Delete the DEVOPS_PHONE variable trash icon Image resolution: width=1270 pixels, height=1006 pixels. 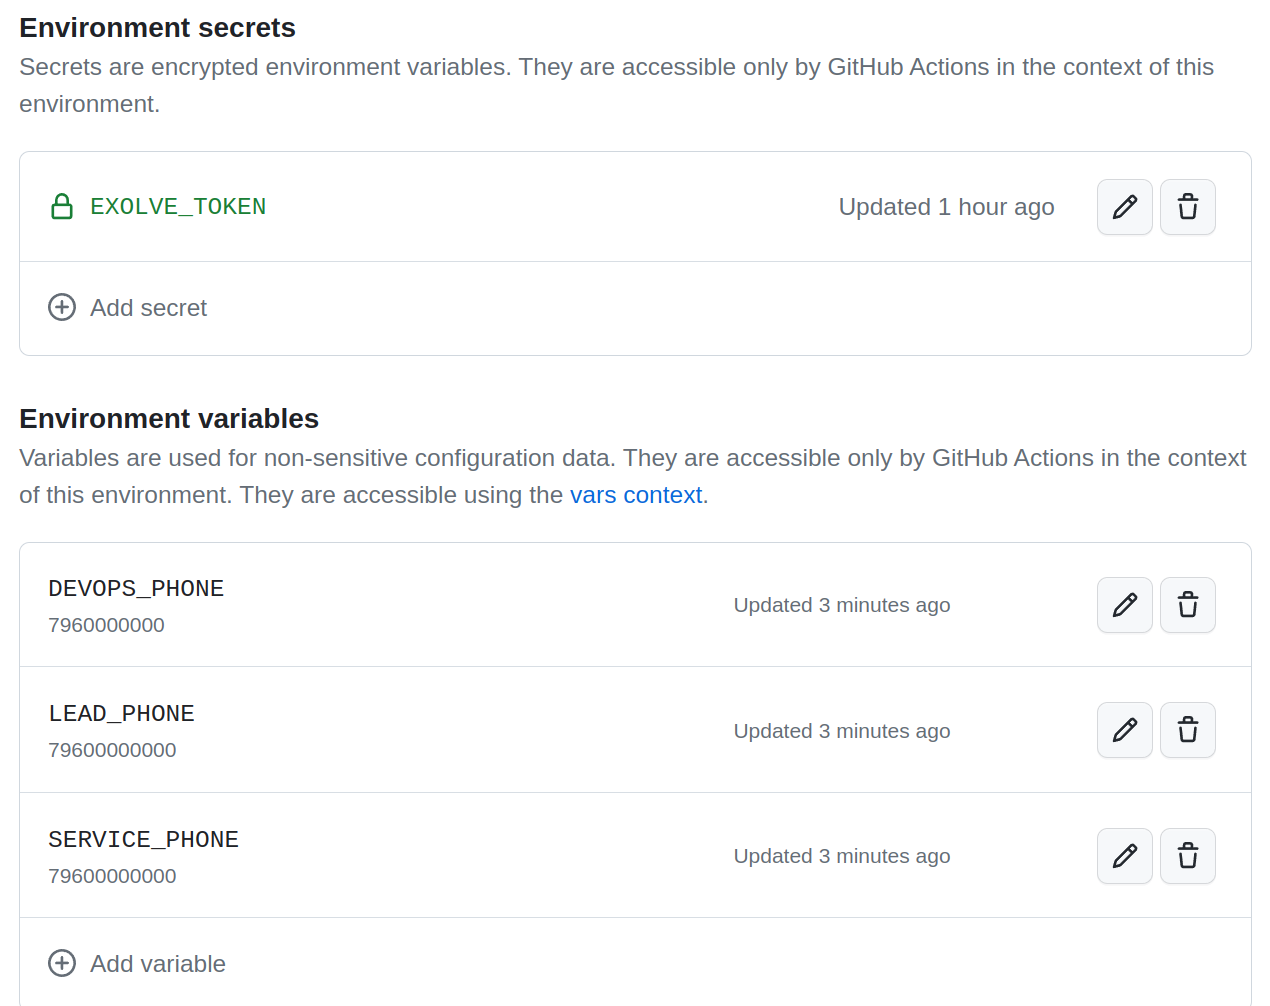coord(1187,605)
